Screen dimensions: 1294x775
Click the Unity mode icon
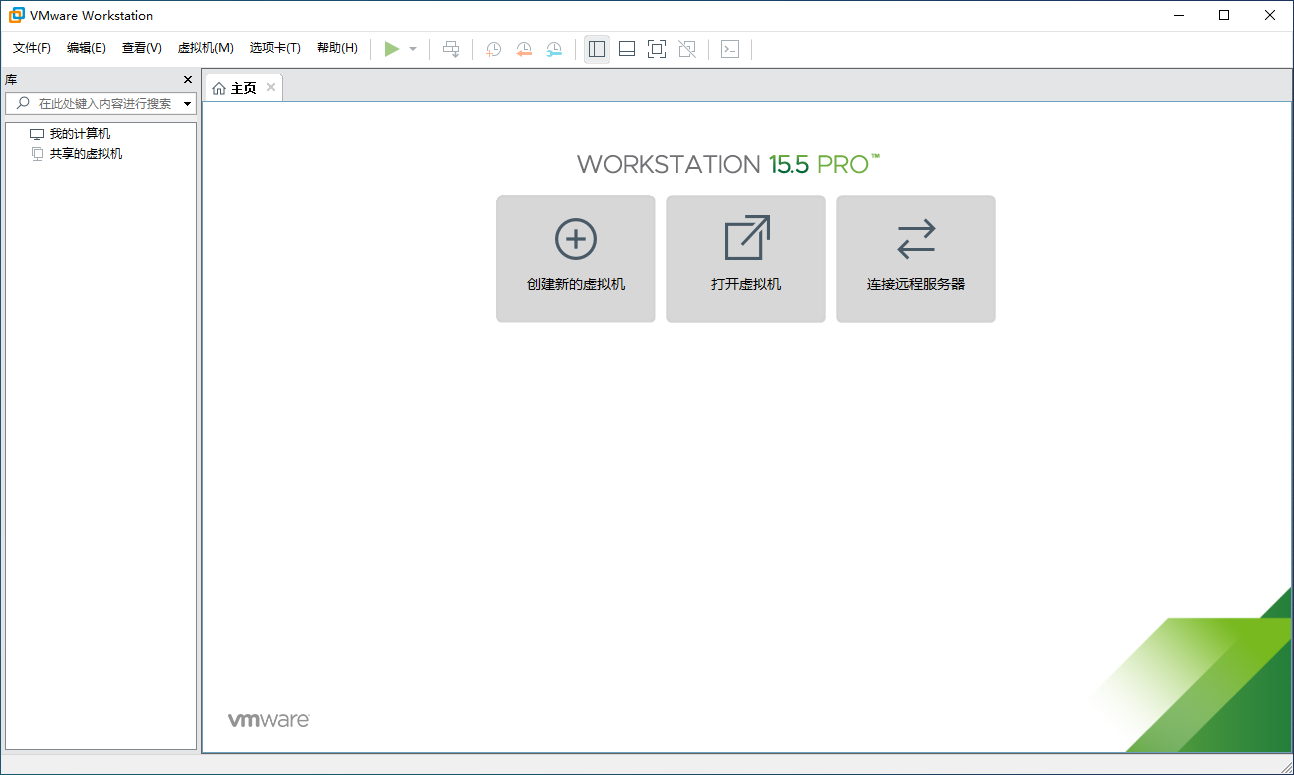pyautogui.click(x=687, y=48)
